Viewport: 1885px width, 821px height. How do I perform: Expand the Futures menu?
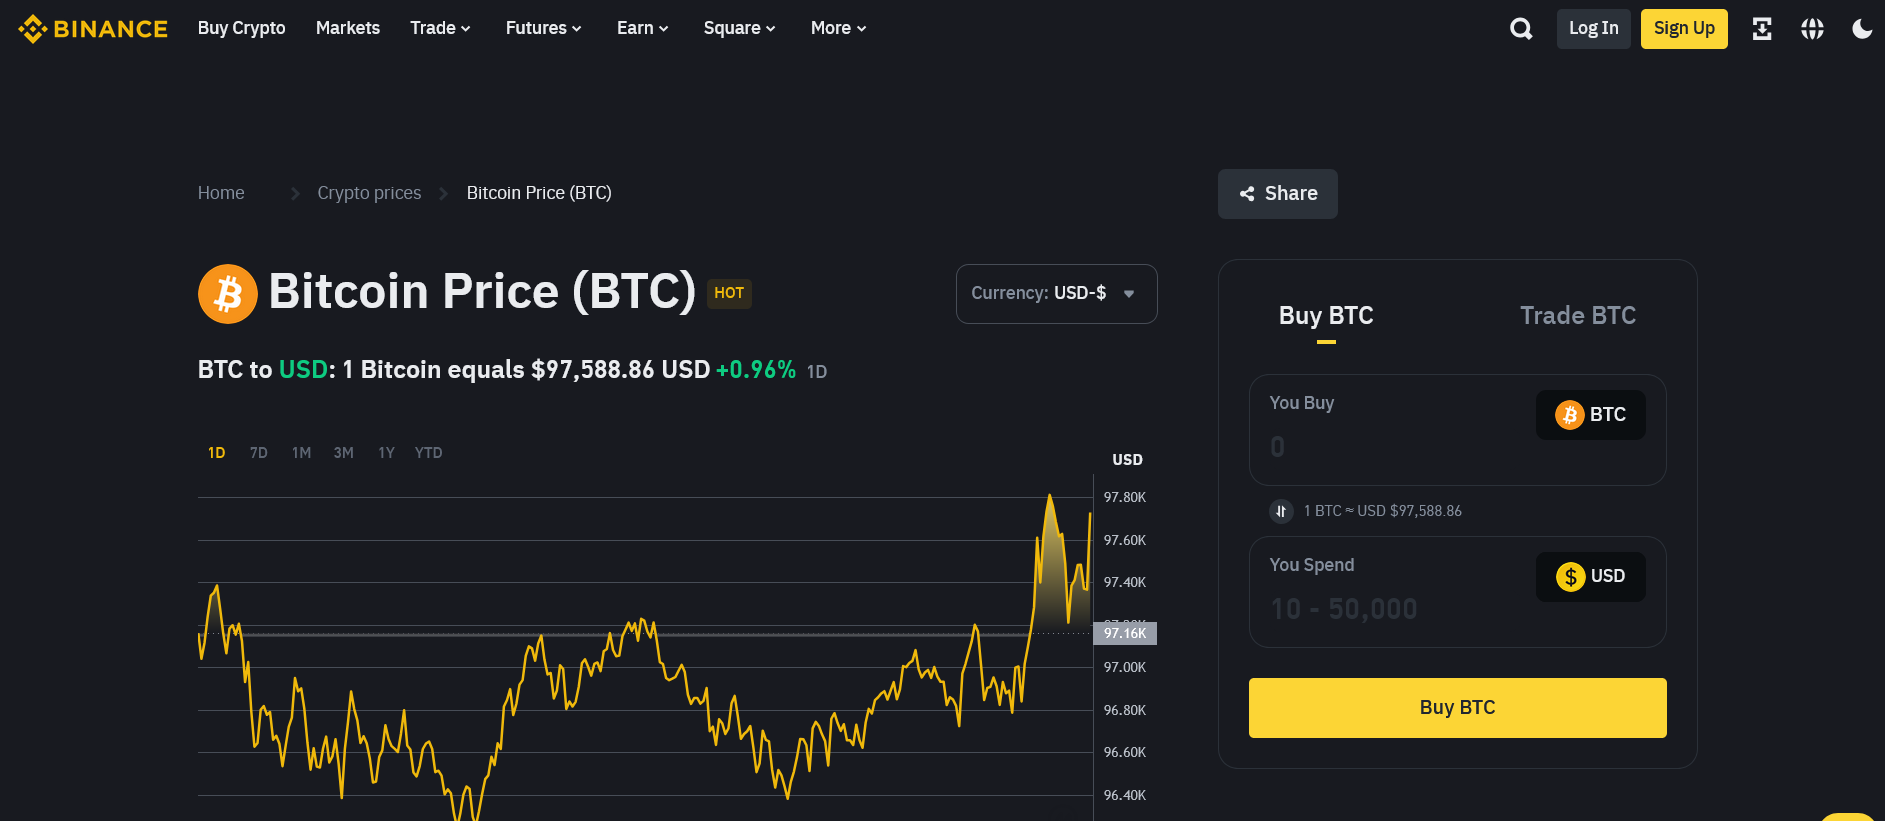click(x=543, y=28)
